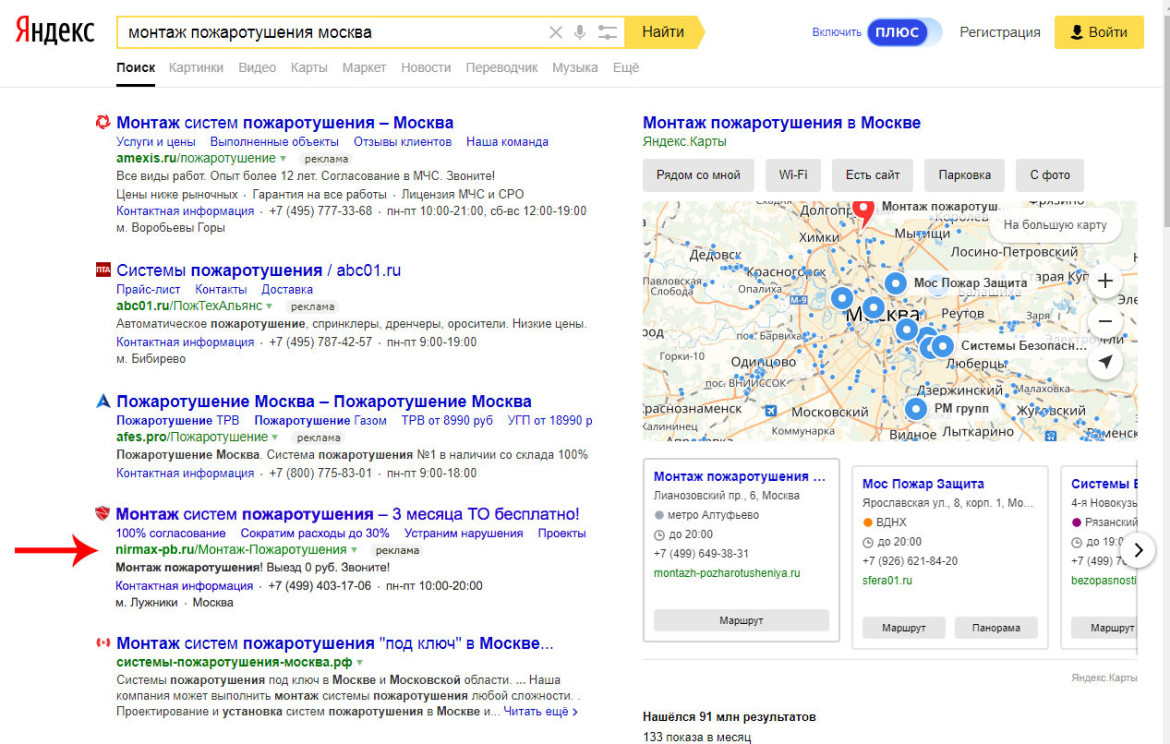Select Системы Безопасн… map marker
Screen dimensions: 1170x744
942,346
